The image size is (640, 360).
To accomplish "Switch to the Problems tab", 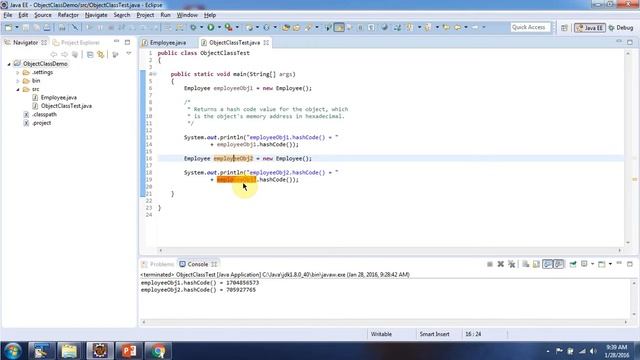I will pyautogui.click(x=158, y=264).
